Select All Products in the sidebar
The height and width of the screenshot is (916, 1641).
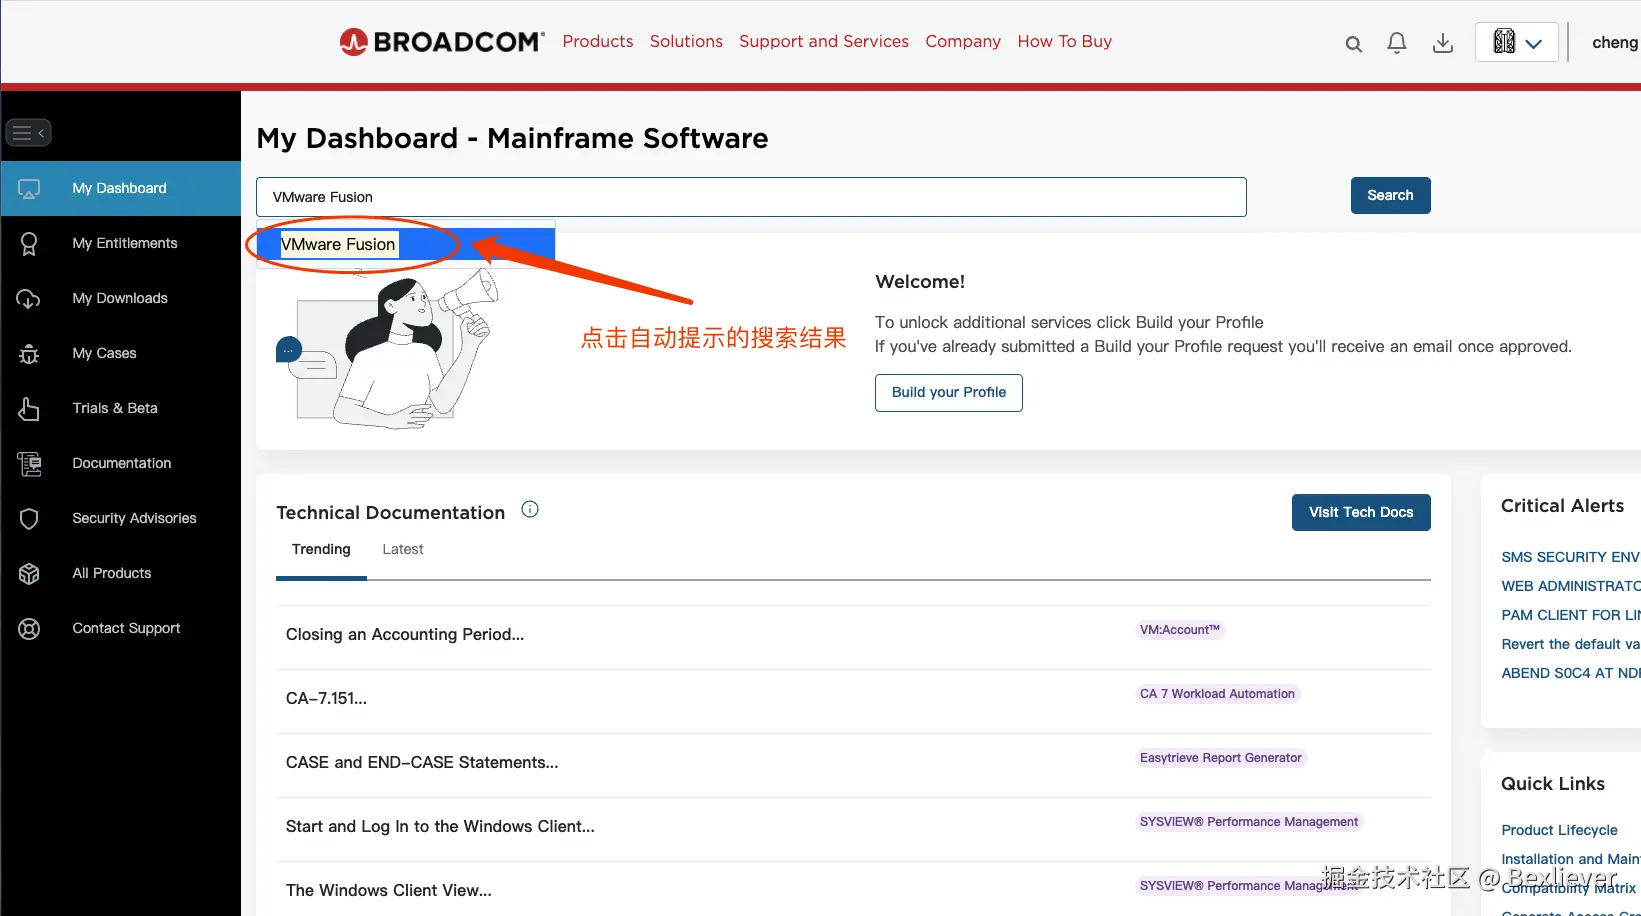[111, 572]
